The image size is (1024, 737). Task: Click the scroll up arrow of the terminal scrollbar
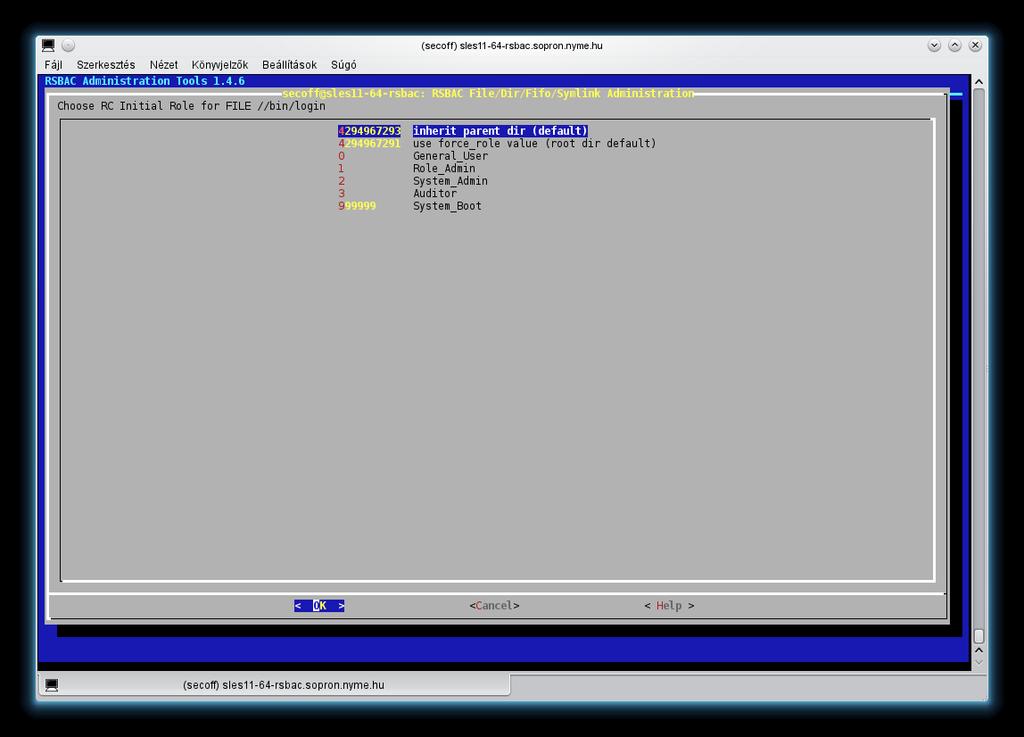point(978,82)
